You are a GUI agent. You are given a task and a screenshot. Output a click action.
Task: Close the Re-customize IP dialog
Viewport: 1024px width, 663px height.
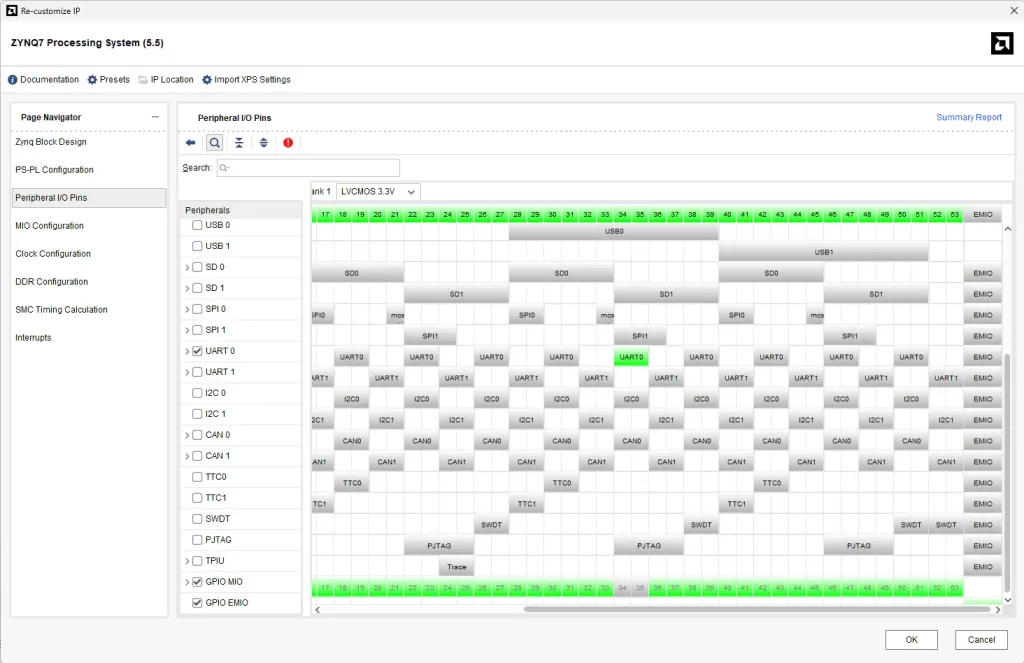click(x=1014, y=10)
